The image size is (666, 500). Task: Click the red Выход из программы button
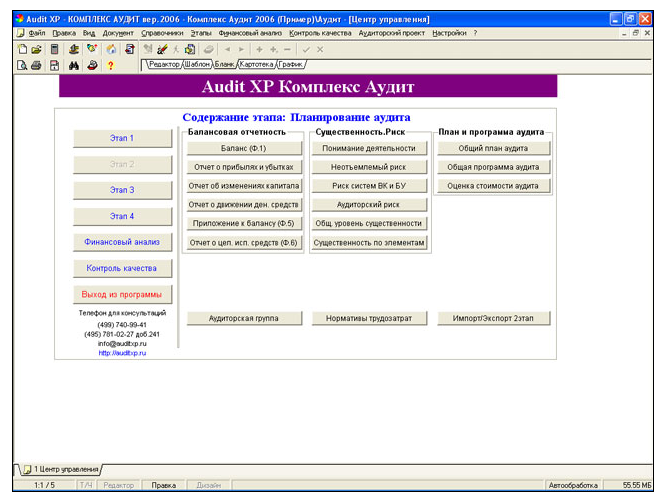tap(122, 294)
